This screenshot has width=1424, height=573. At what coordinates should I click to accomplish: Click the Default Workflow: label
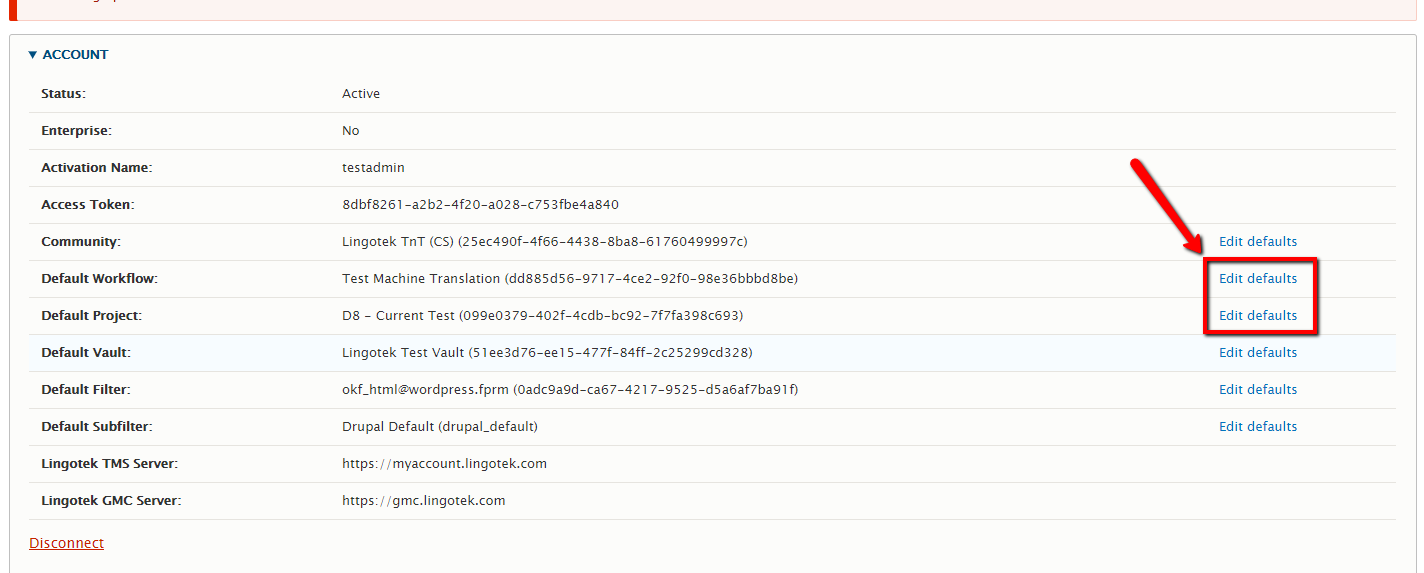[99, 278]
